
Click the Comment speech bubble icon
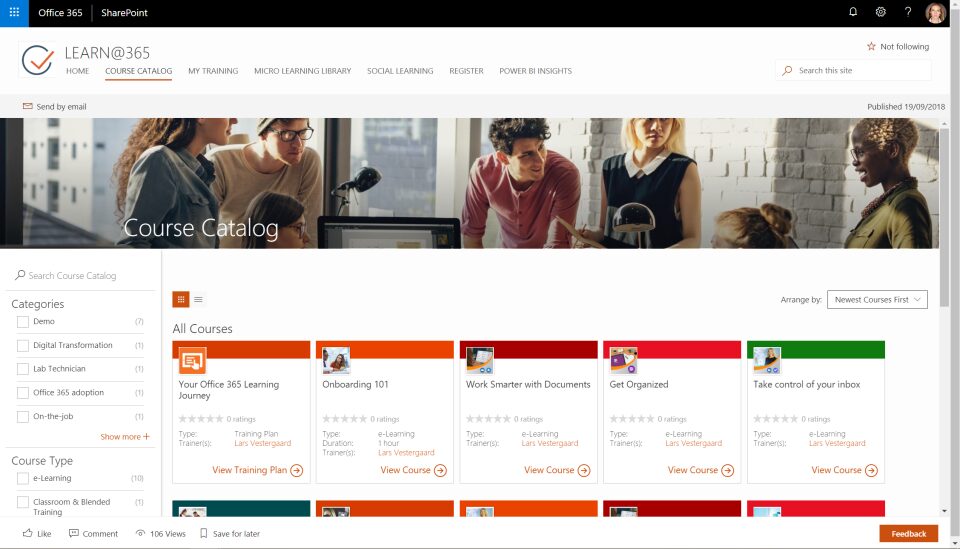(73, 533)
